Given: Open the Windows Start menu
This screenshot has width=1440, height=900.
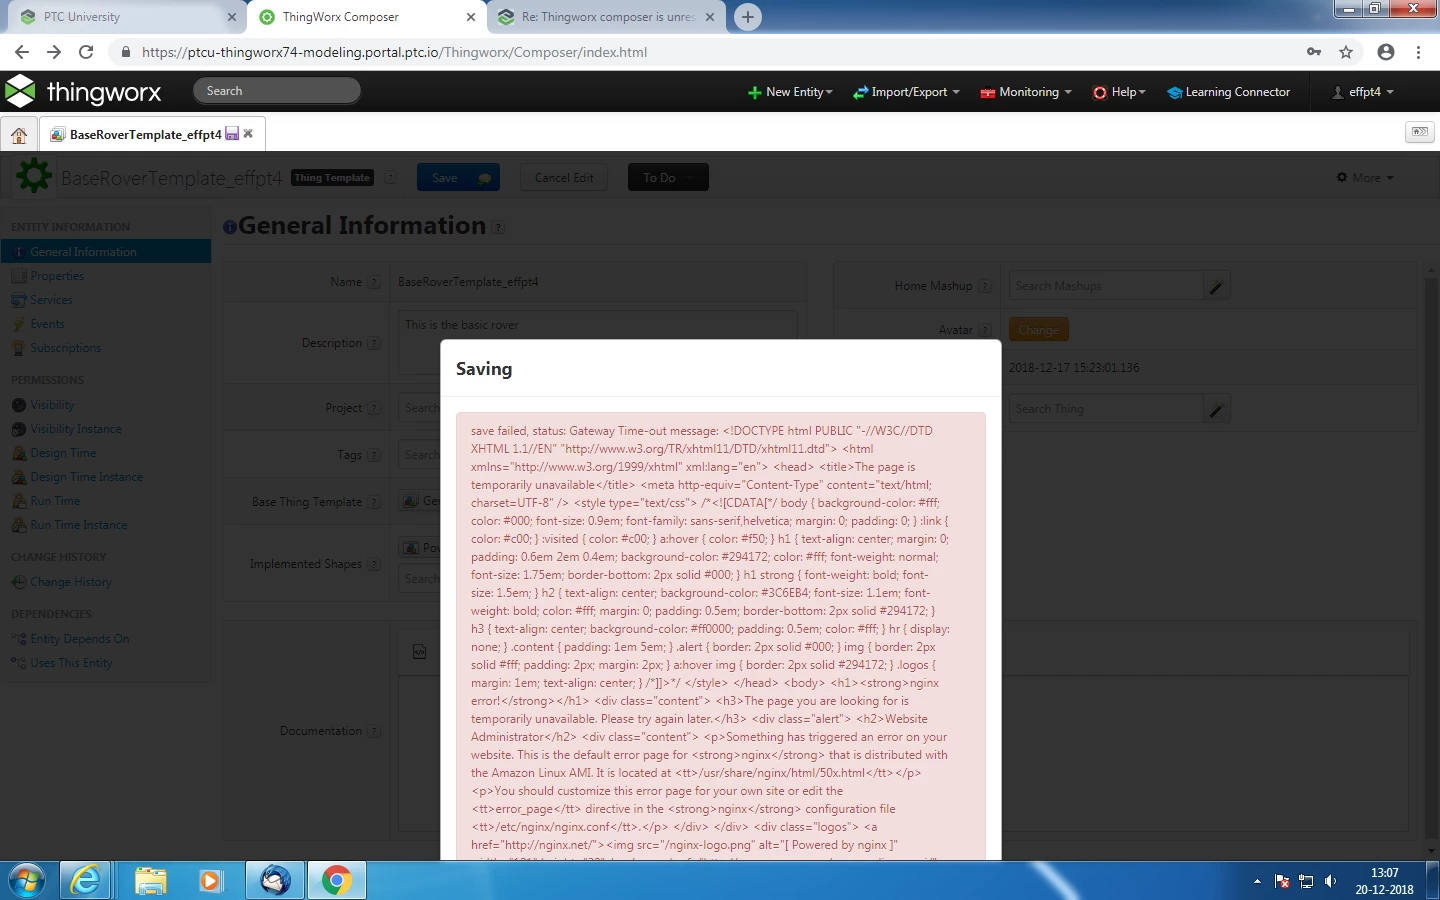Looking at the screenshot, I should [26, 881].
